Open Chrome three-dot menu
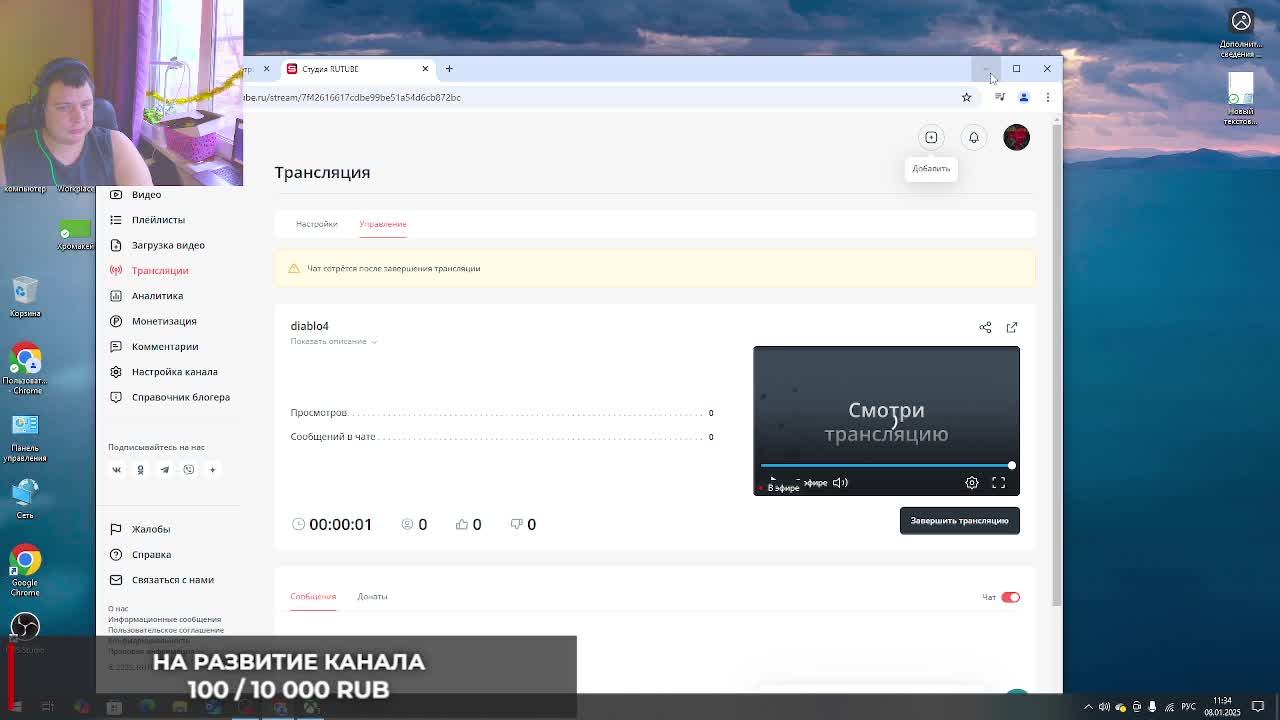1280x720 pixels. pyautogui.click(x=1047, y=97)
